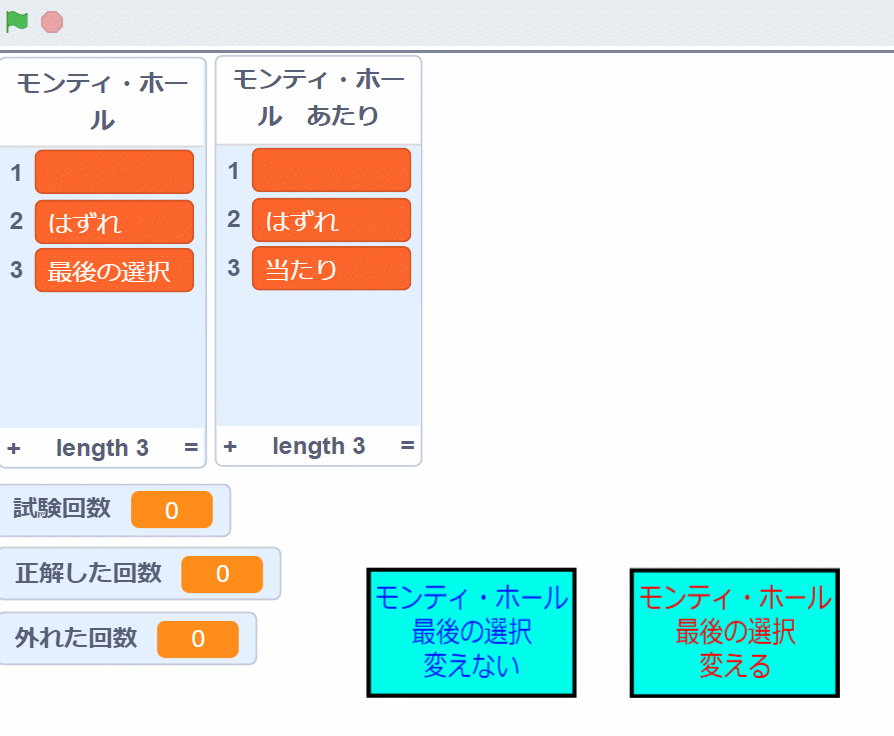This screenshot has width=894, height=736.
Task: Click the 試験回数 variable monitor
Action: [x=115, y=510]
